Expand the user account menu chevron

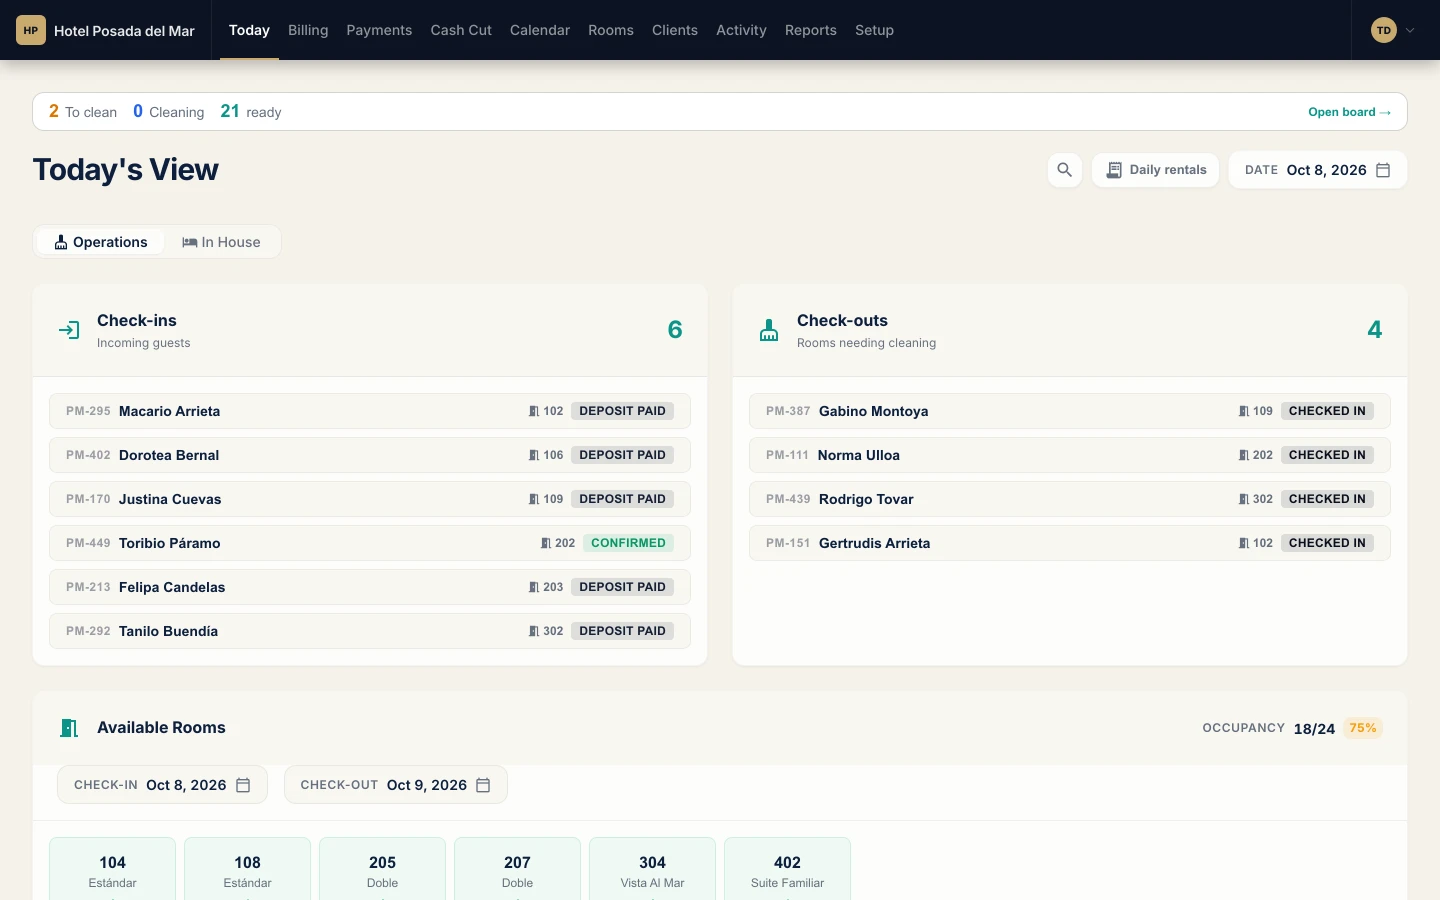1410,30
